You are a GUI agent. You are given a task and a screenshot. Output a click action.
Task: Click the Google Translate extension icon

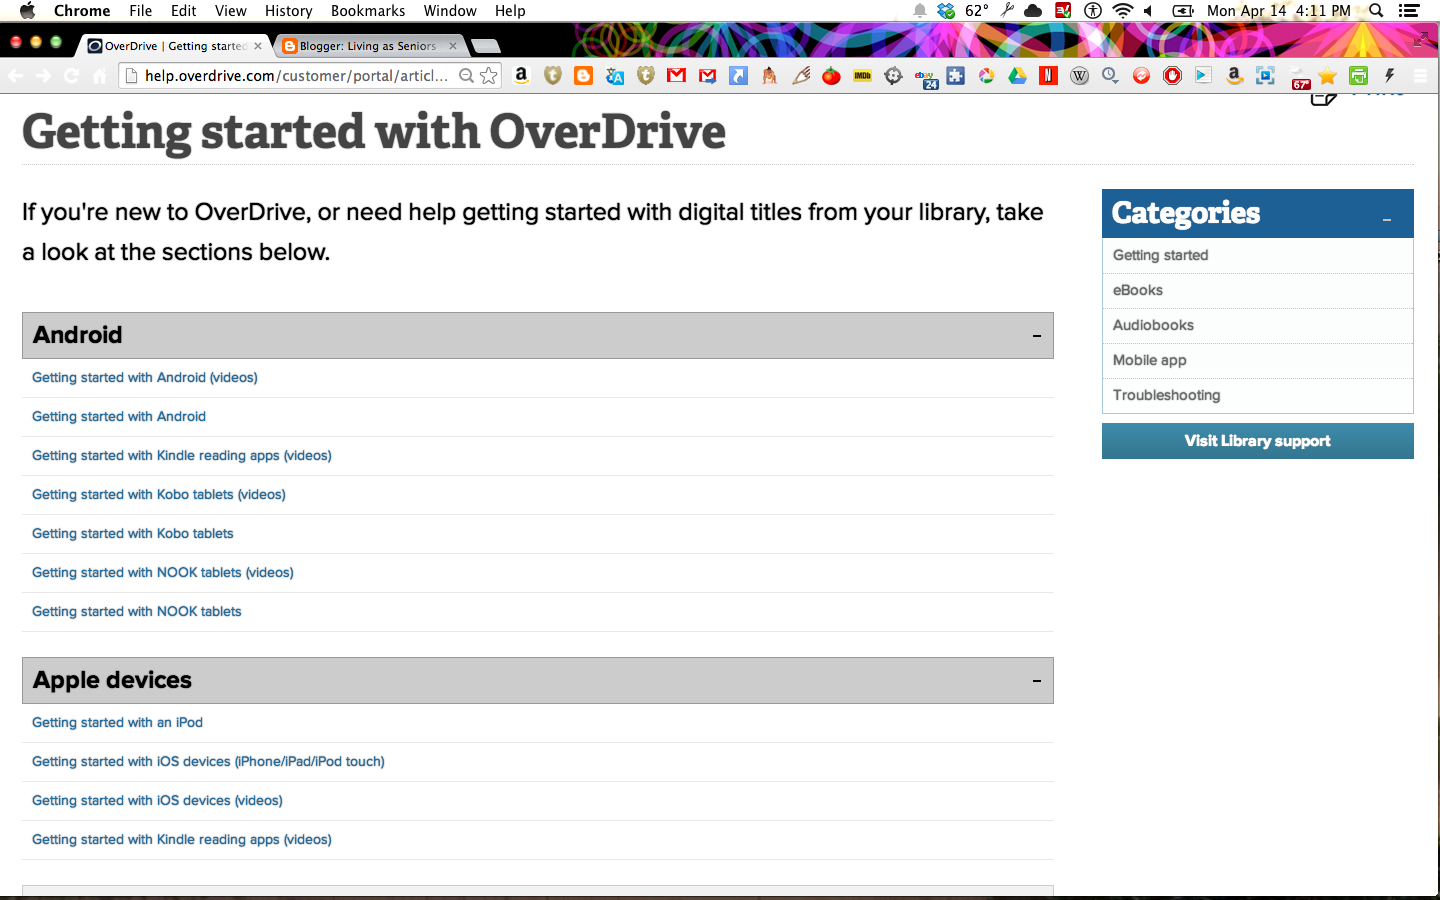tap(615, 76)
